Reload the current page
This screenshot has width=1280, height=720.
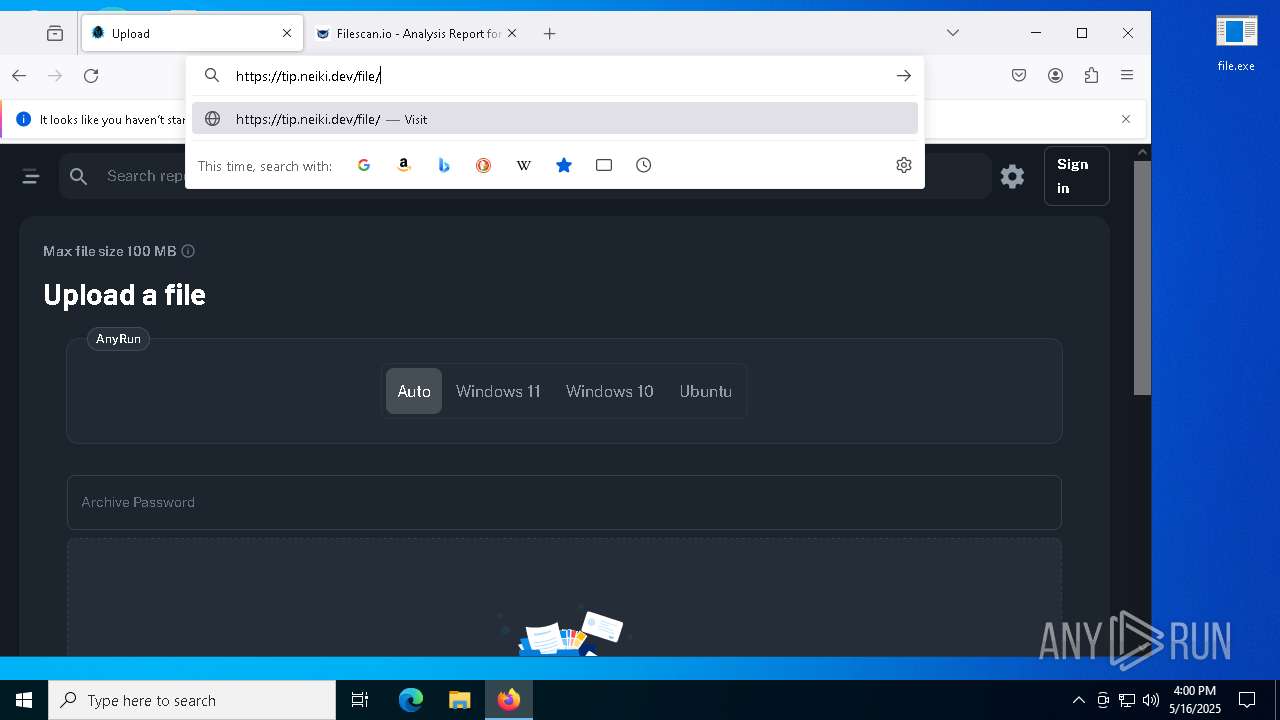[x=91, y=75]
